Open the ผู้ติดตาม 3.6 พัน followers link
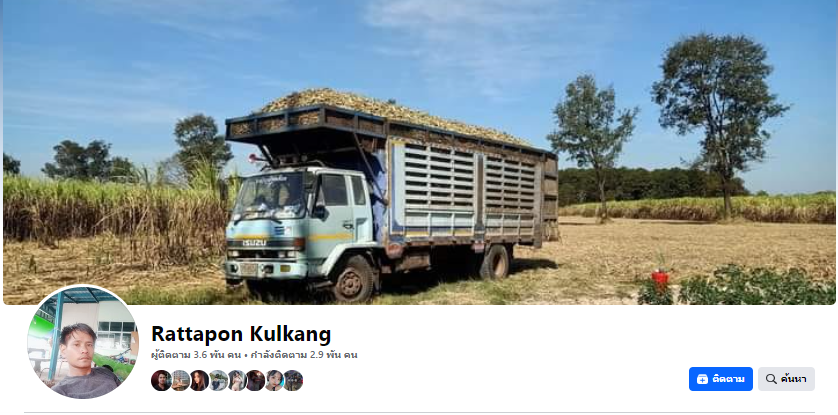This screenshot has height=415, width=838. (x=196, y=355)
